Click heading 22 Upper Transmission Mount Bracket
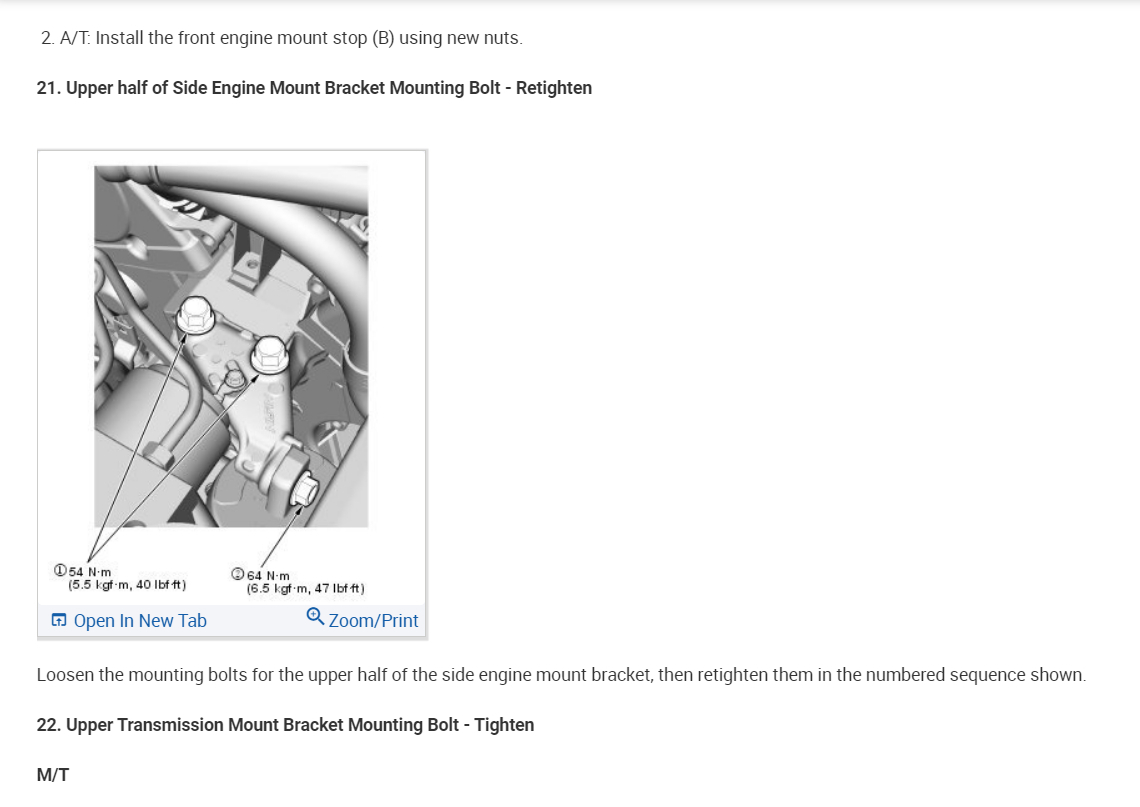 285,725
